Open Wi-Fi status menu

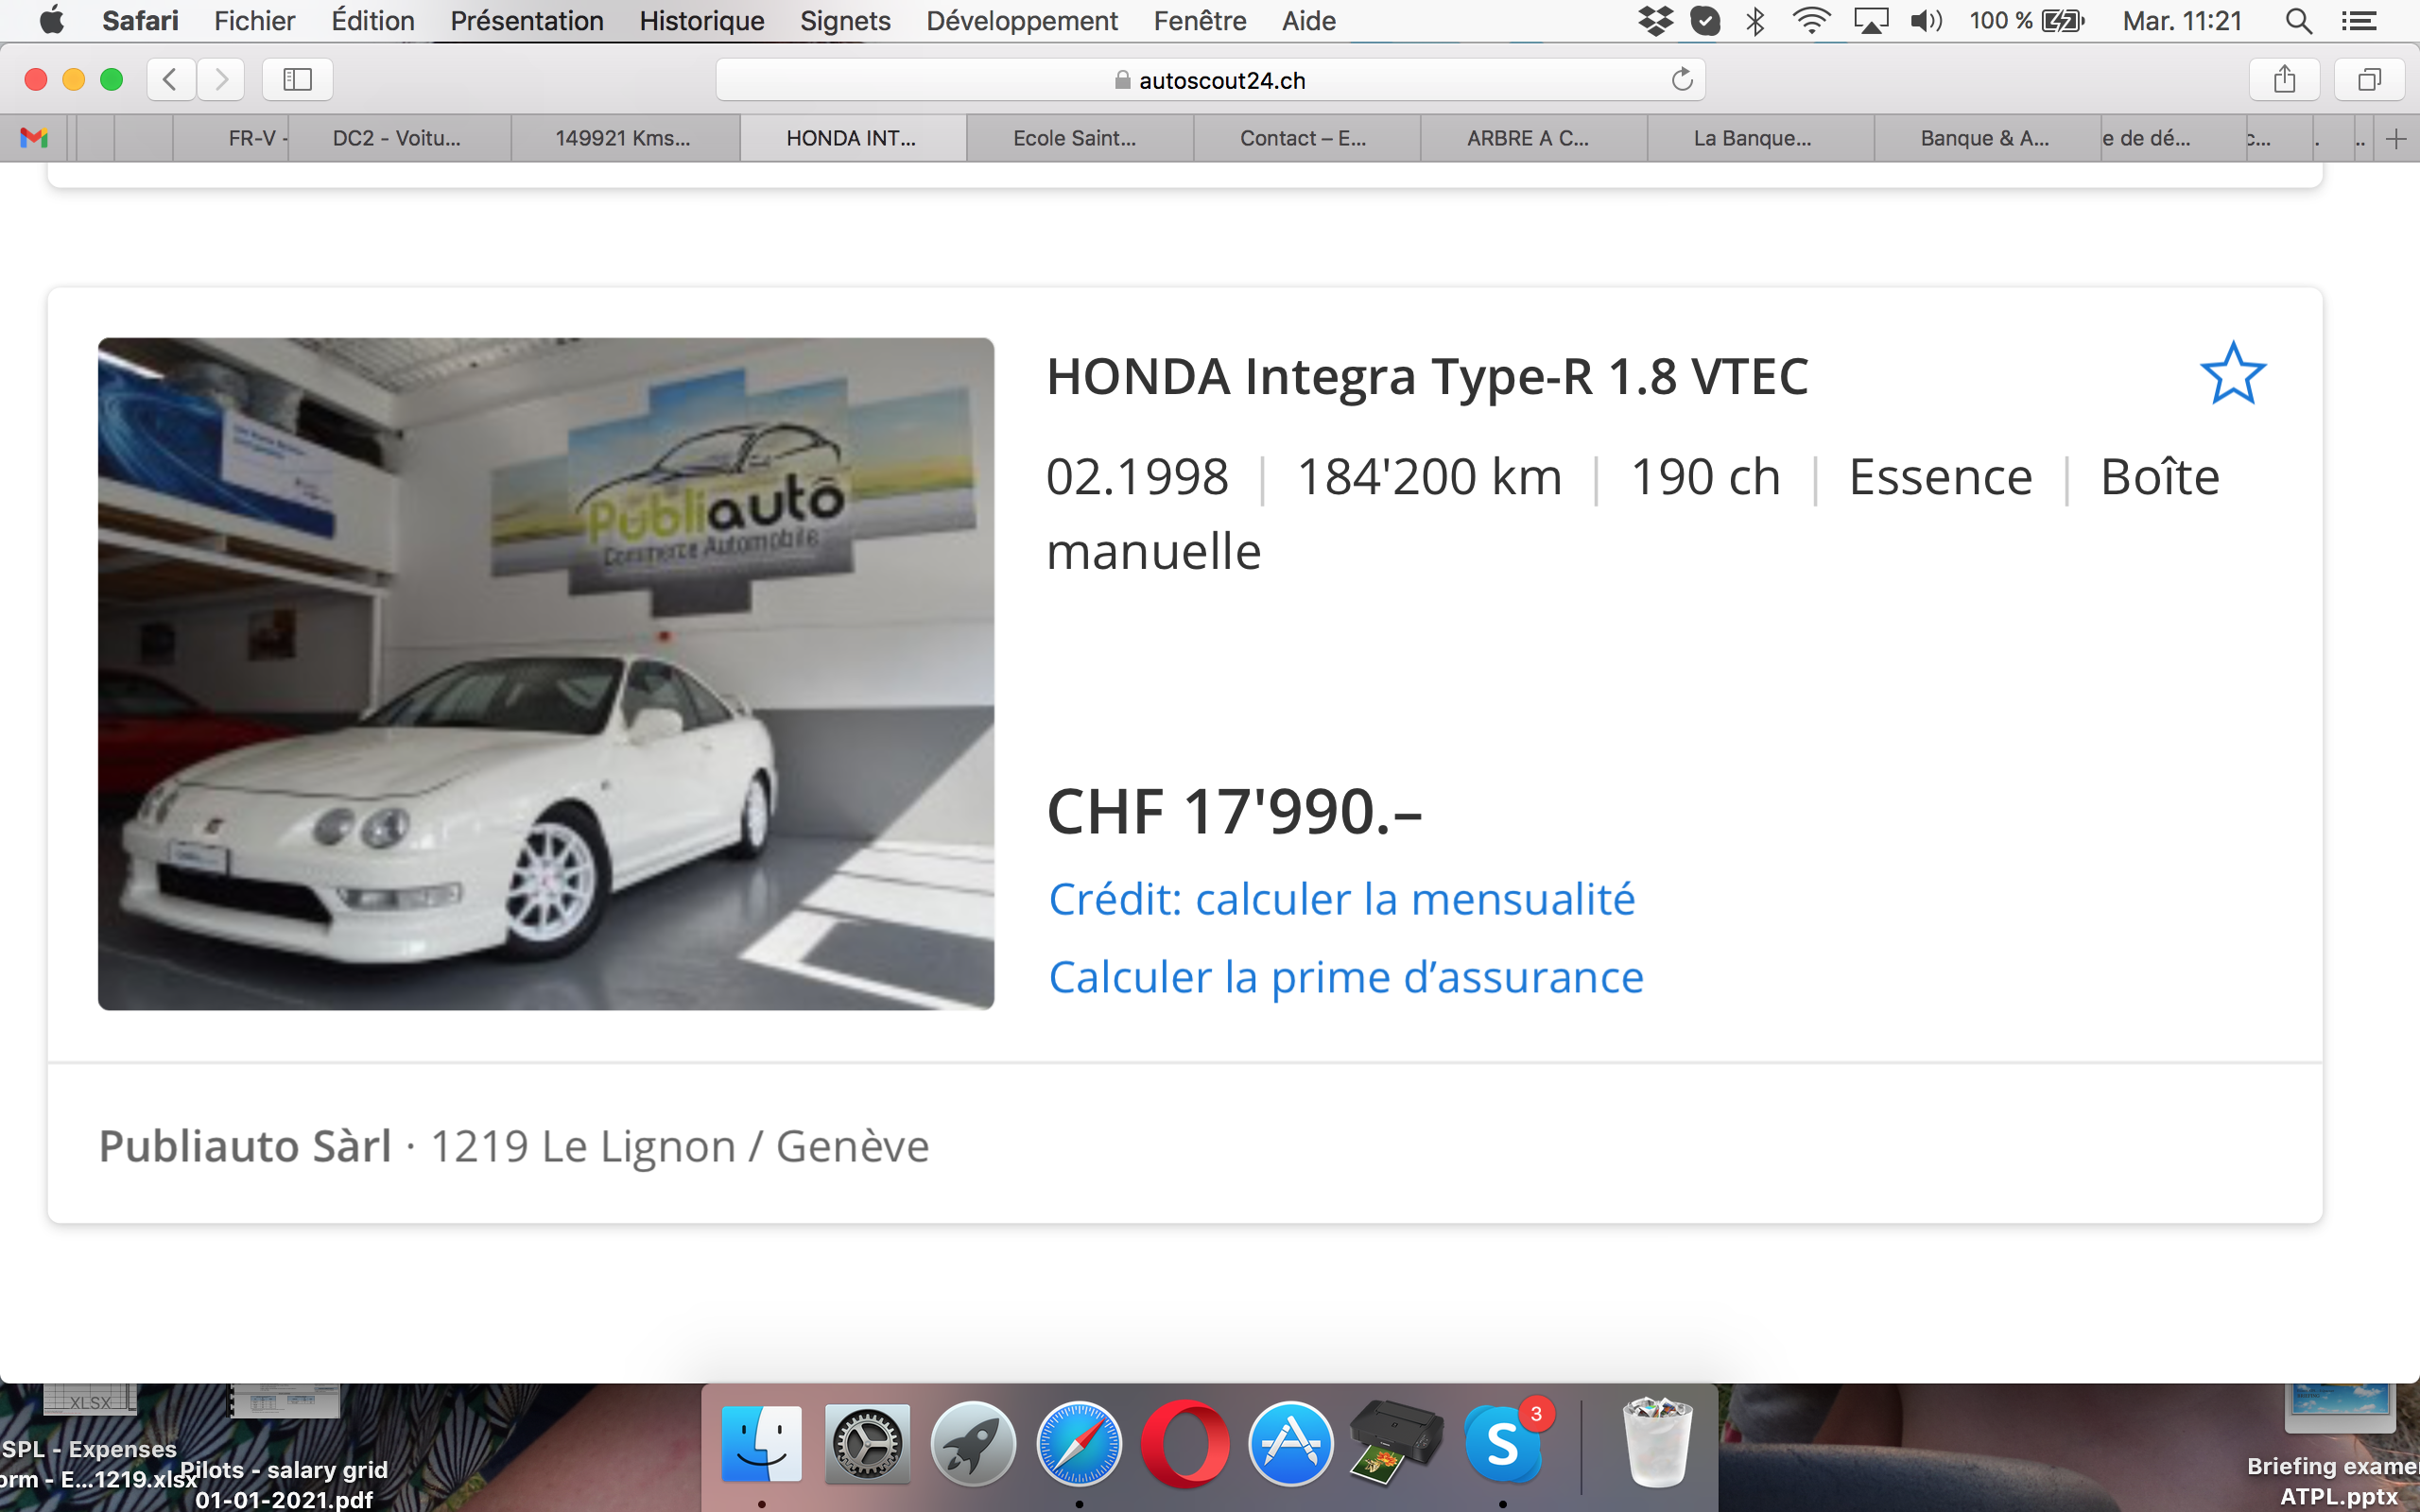tap(1811, 20)
